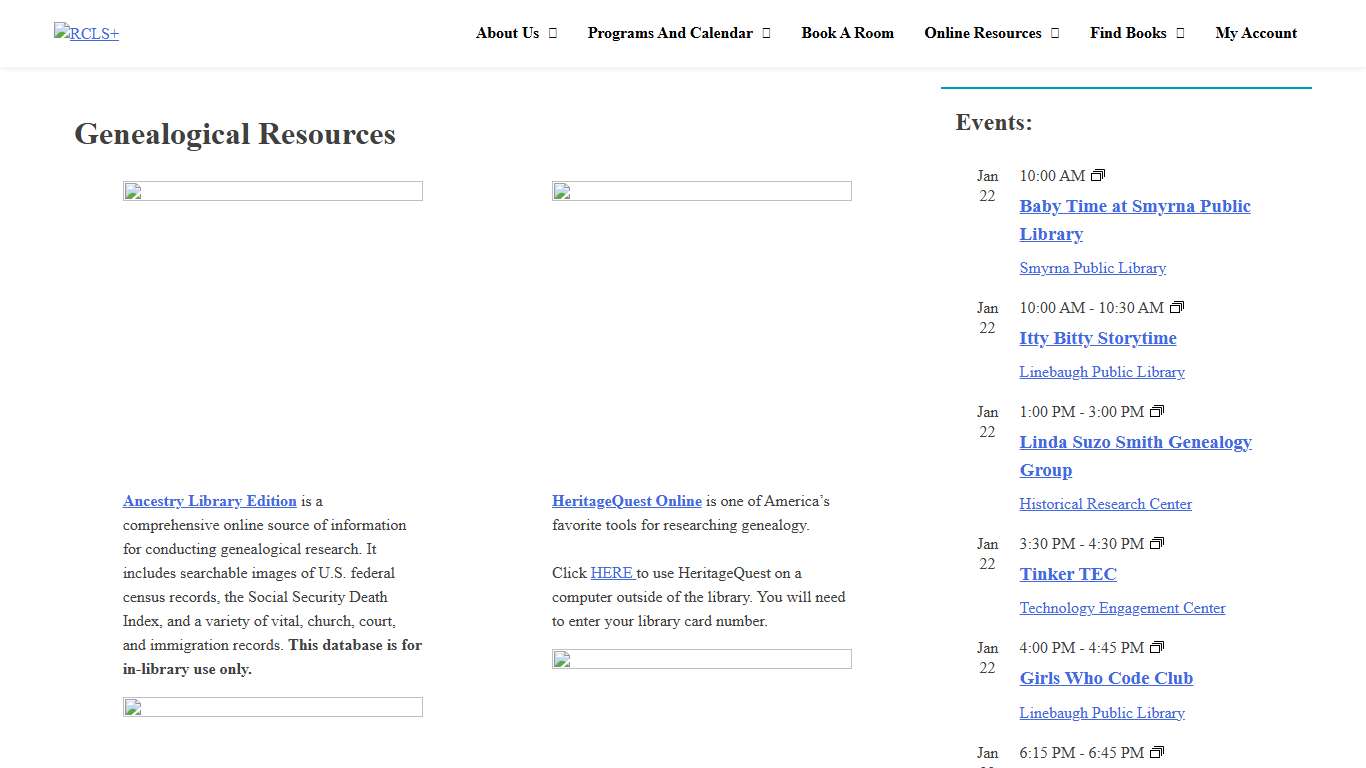Viewport: 1366px width, 768px height.
Task: Click the recurring icon beside the 6:15 PM event
Action: click(x=1157, y=752)
